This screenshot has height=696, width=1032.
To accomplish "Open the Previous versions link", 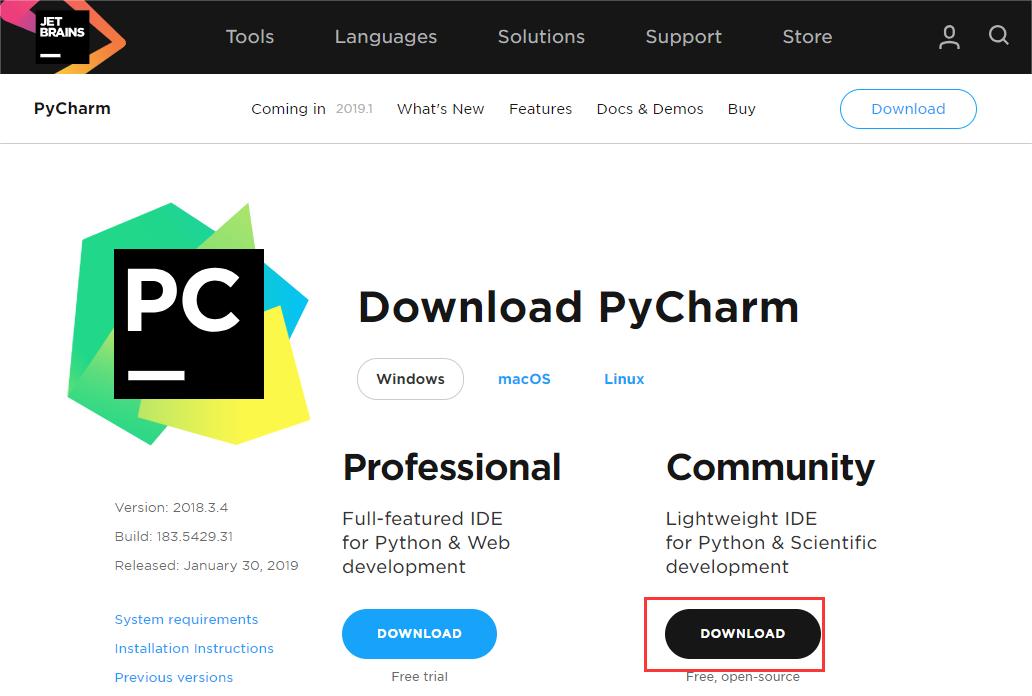I will [174, 678].
